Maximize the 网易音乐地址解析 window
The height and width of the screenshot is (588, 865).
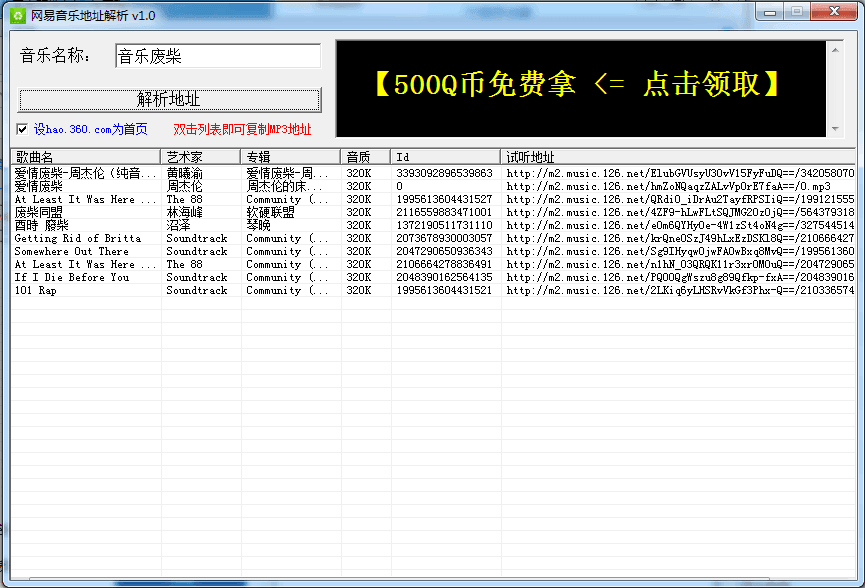(x=797, y=13)
